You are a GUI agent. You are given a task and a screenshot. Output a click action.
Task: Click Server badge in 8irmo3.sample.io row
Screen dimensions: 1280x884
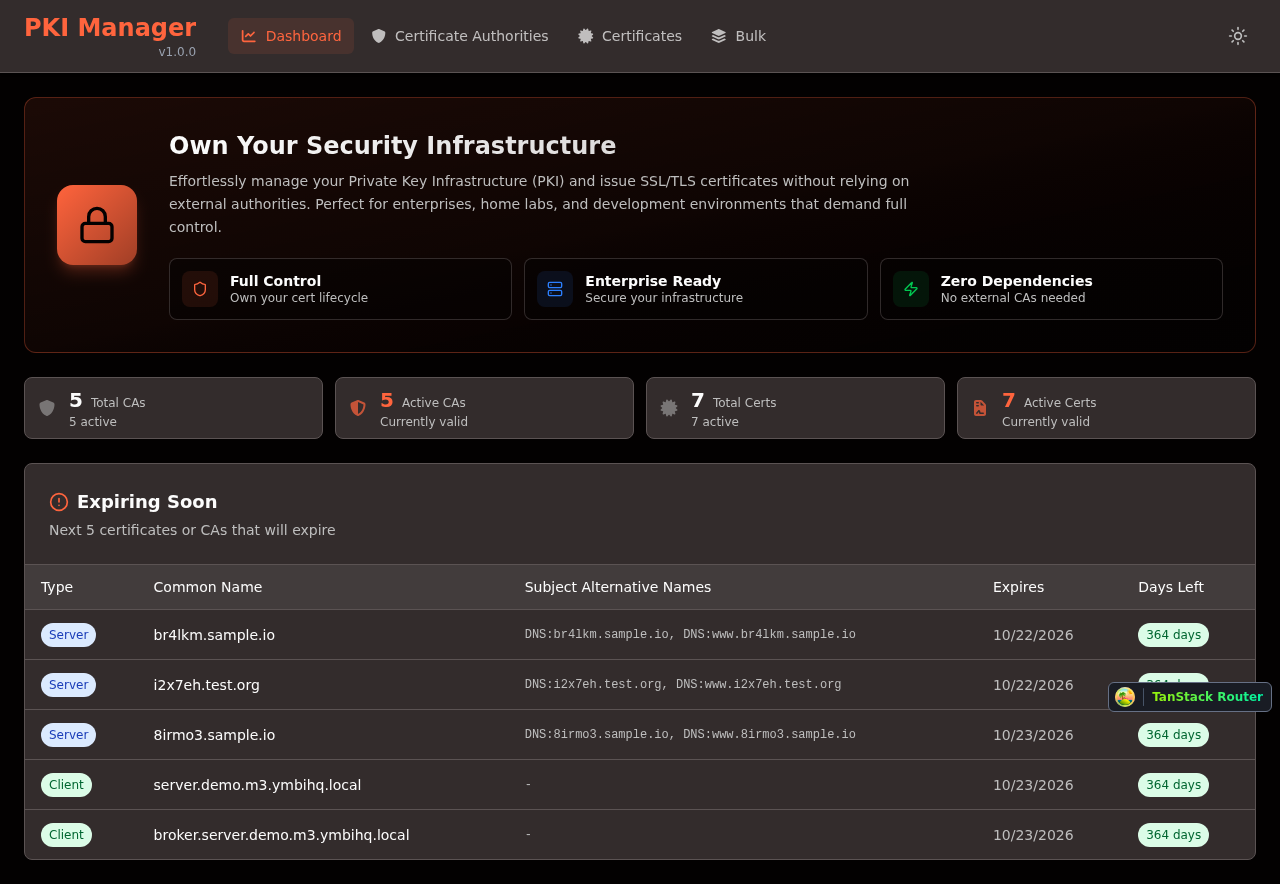[68, 735]
